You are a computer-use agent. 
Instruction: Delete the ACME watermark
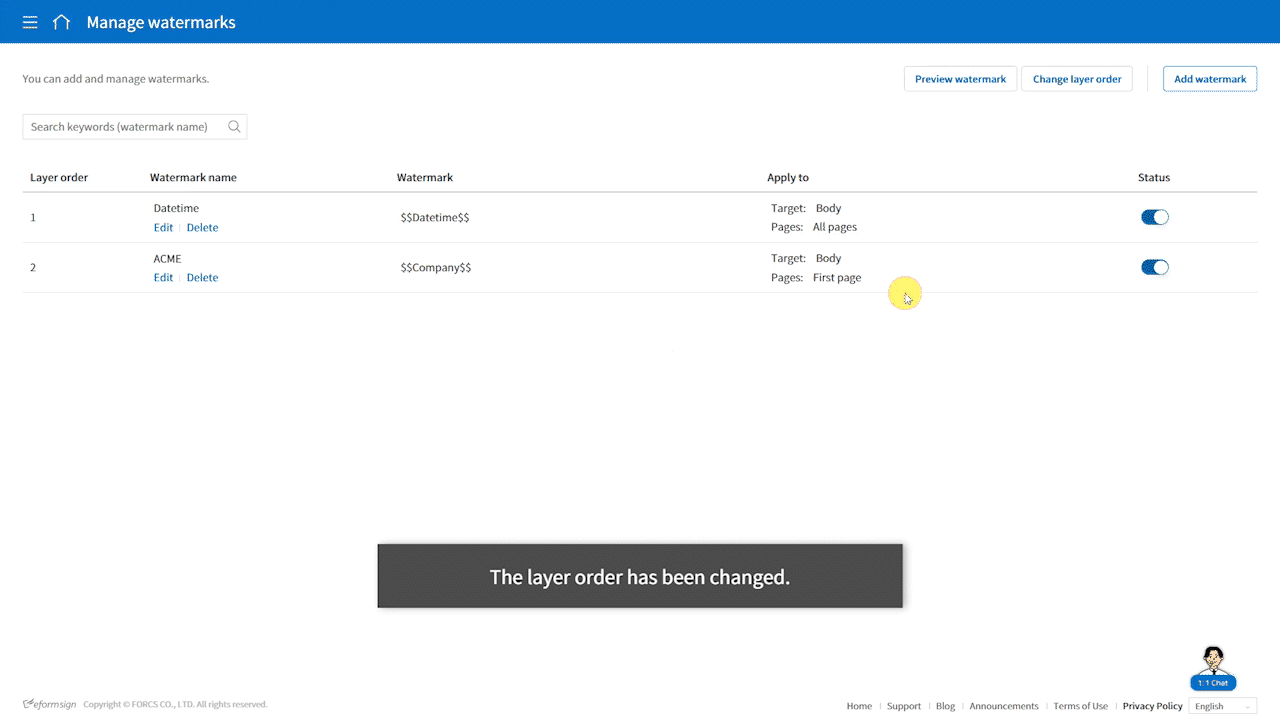click(x=202, y=278)
